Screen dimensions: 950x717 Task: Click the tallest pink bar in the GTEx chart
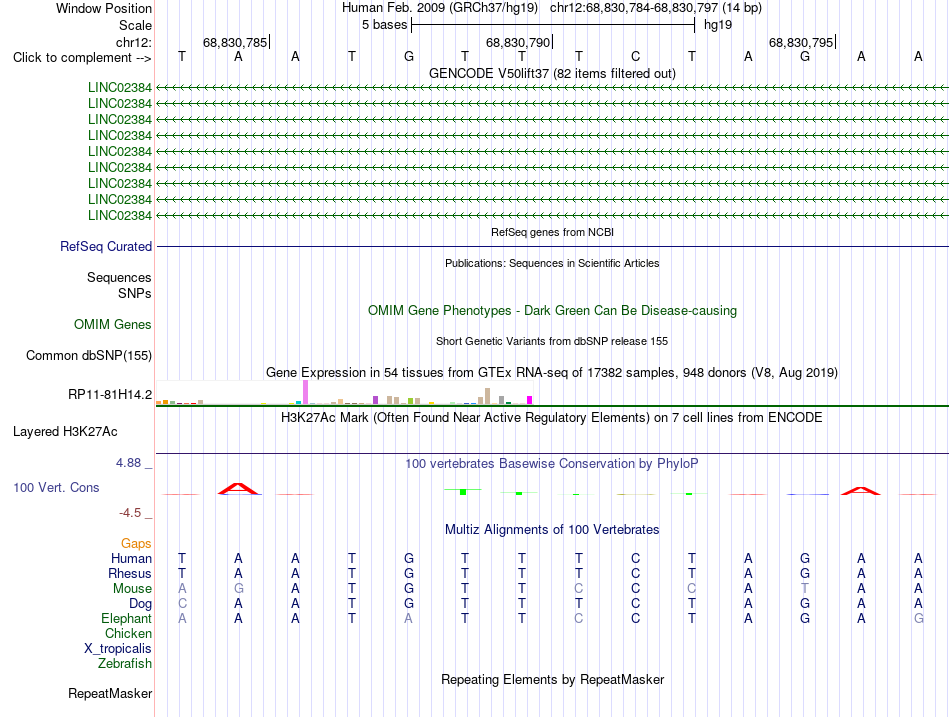point(305,392)
